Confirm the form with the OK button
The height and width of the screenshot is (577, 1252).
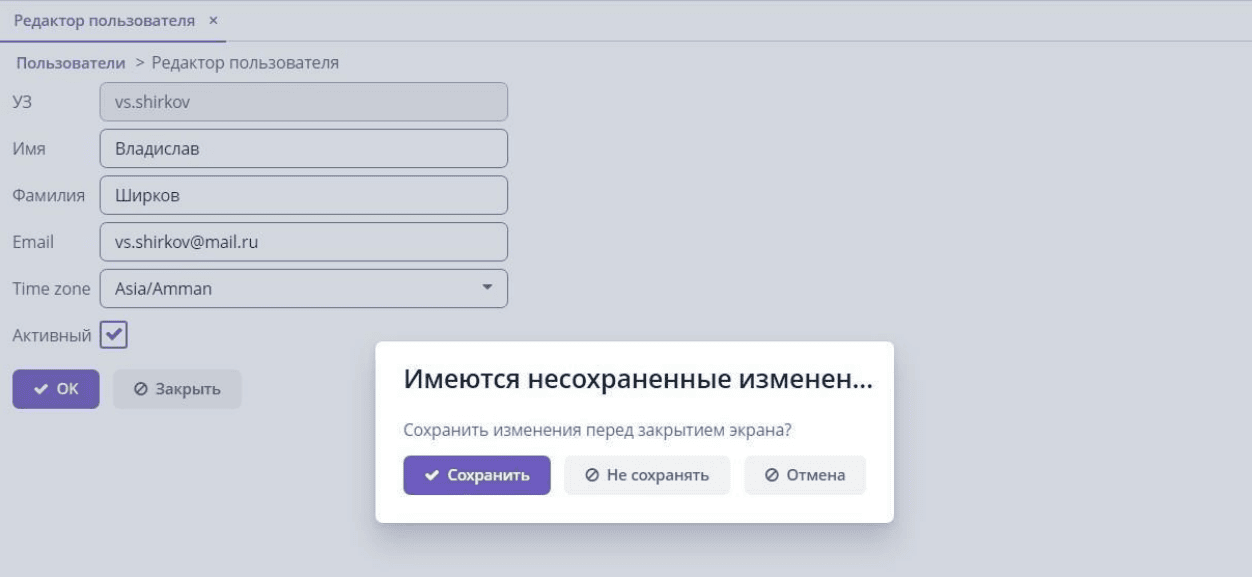click(56, 389)
